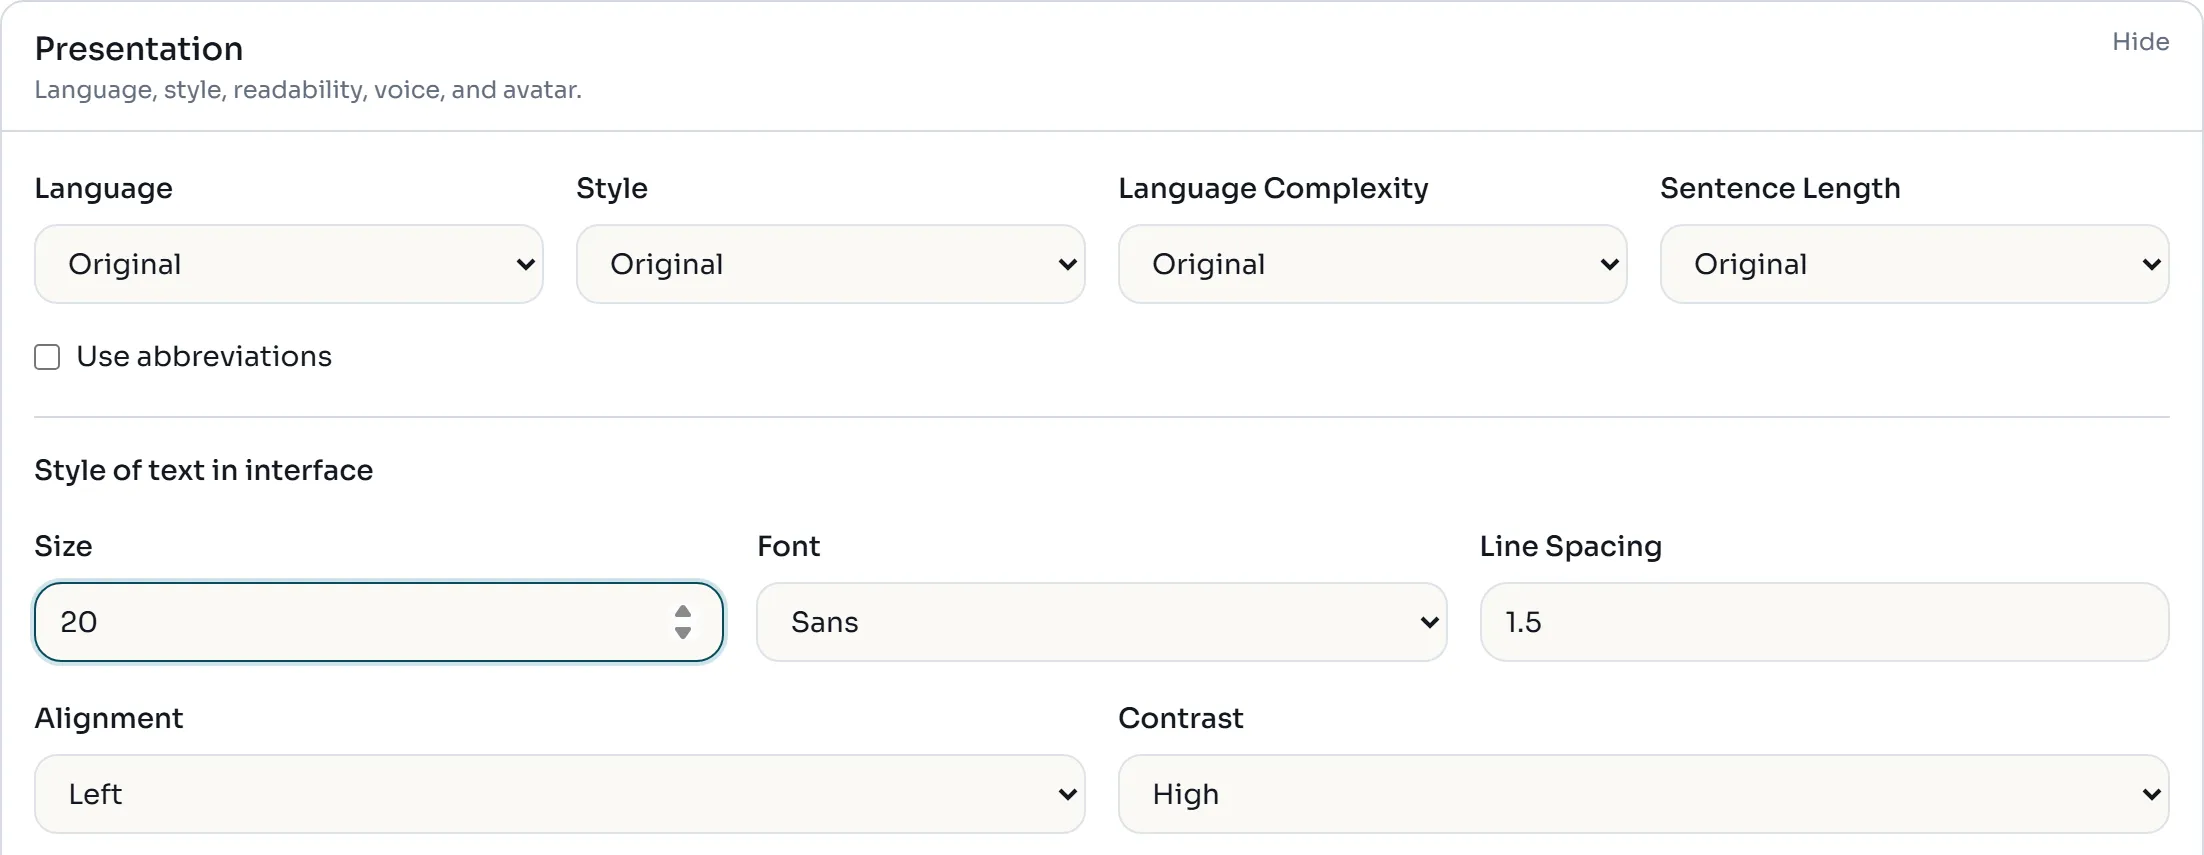Click the Sentence Length label
This screenshot has width=2204, height=855.
click(x=1781, y=188)
